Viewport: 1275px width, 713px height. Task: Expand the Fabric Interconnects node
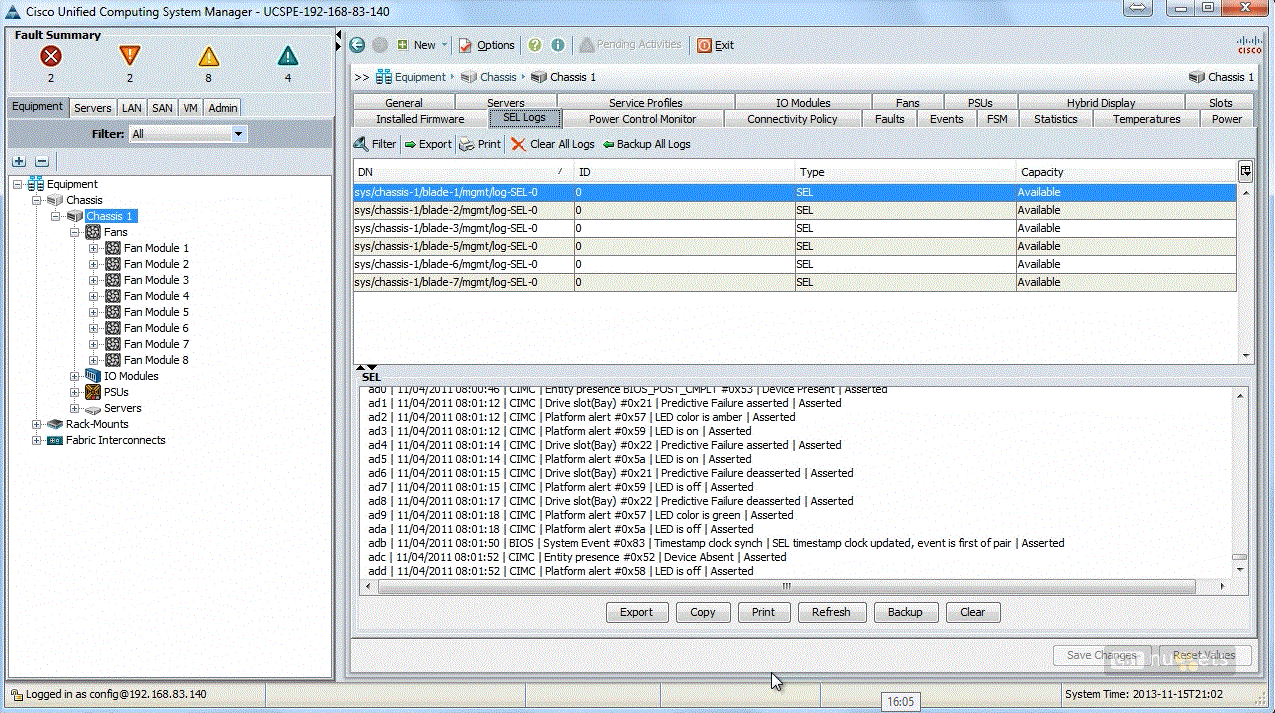pyautogui.click(x=37, y=440)
